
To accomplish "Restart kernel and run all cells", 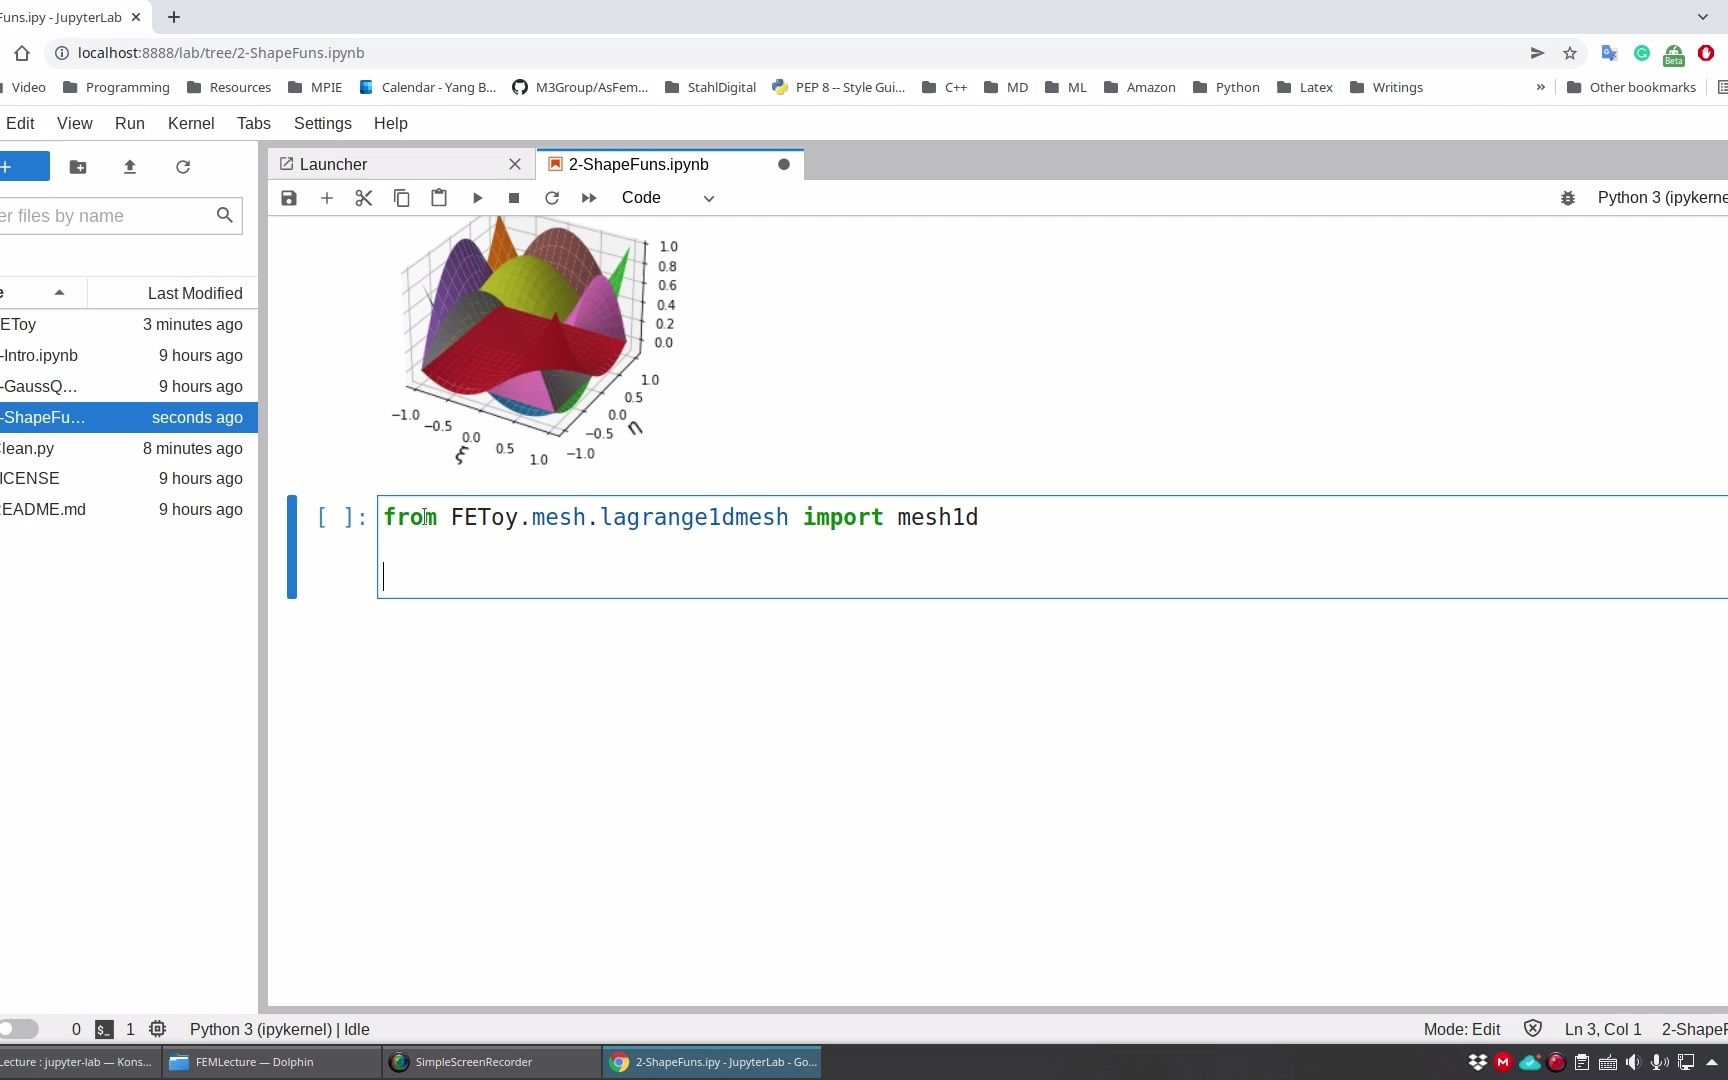I will point(589,198).
